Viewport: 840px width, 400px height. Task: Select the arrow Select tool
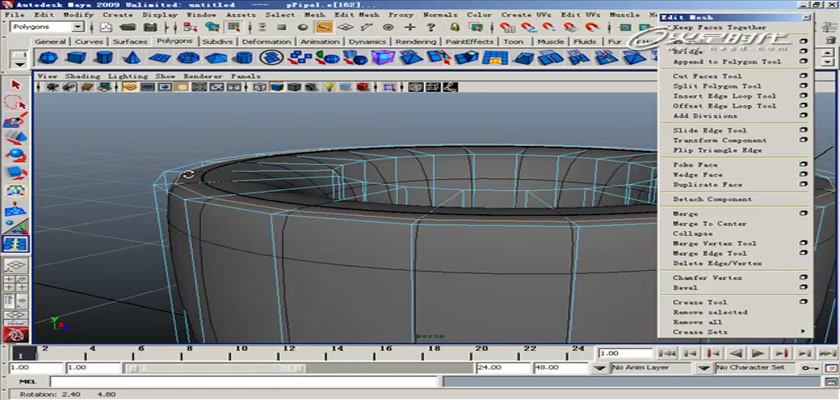16,85
